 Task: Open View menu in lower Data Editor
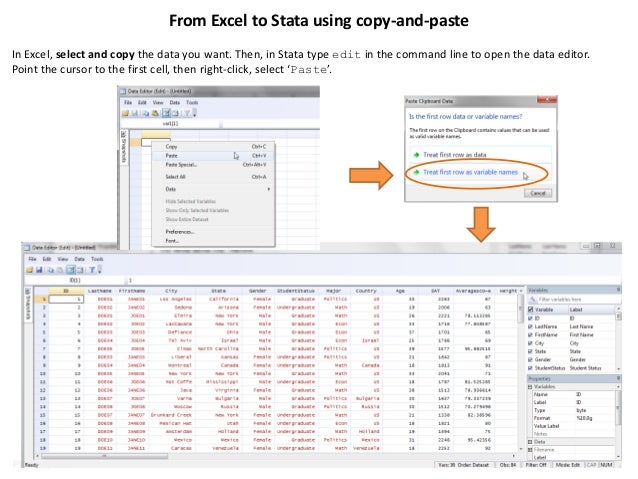[x=63, y=259]
